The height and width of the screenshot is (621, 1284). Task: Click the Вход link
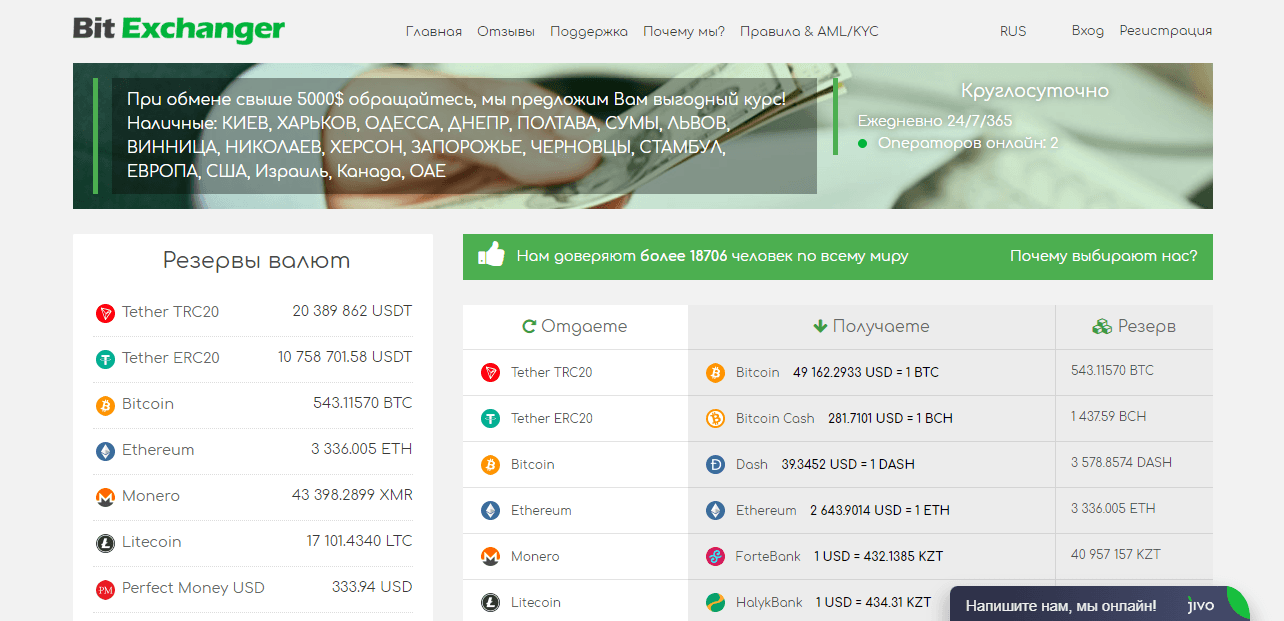tap(1088, 31)
